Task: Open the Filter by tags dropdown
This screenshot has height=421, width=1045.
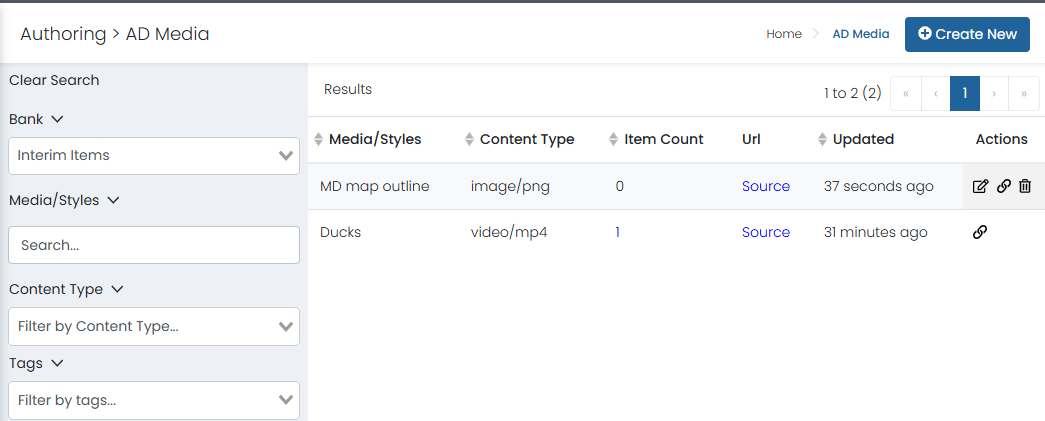Action: click(154, 400)
